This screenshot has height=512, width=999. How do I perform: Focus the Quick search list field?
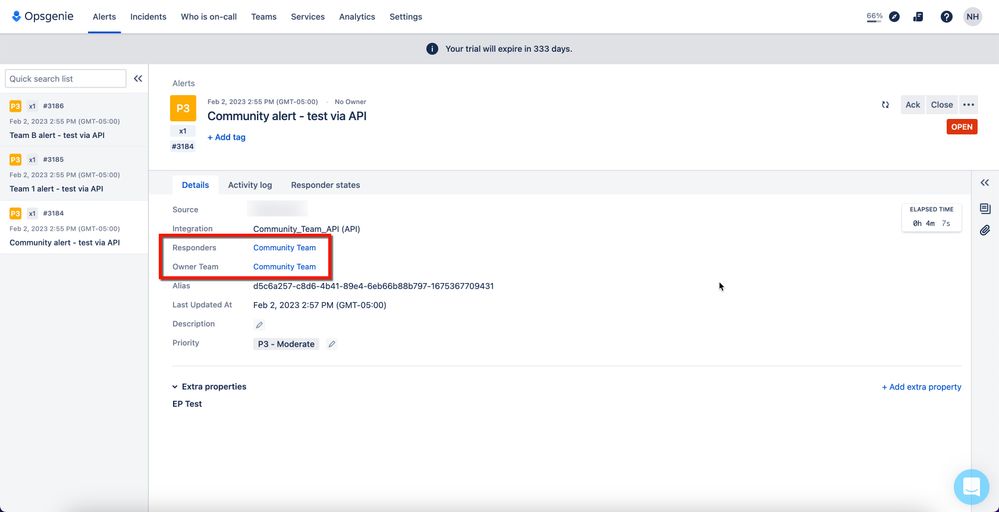[x=66, y=78]
